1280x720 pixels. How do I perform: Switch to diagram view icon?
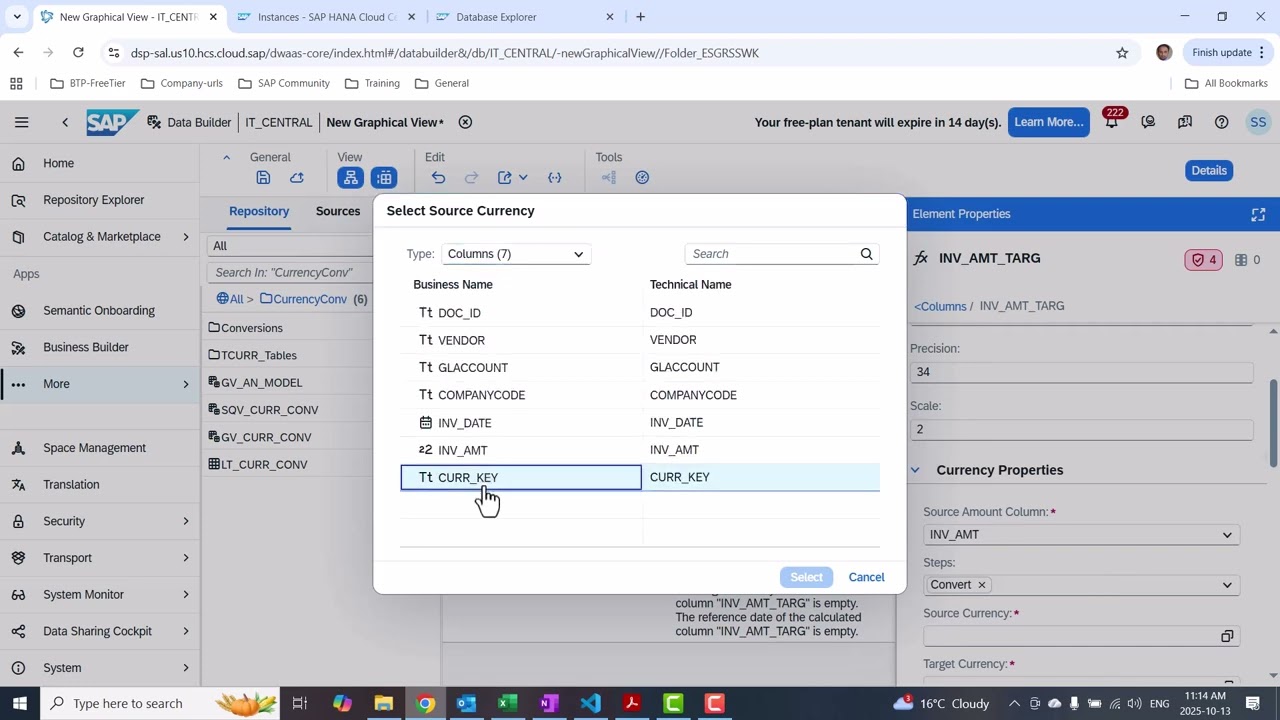coord(350,177)
